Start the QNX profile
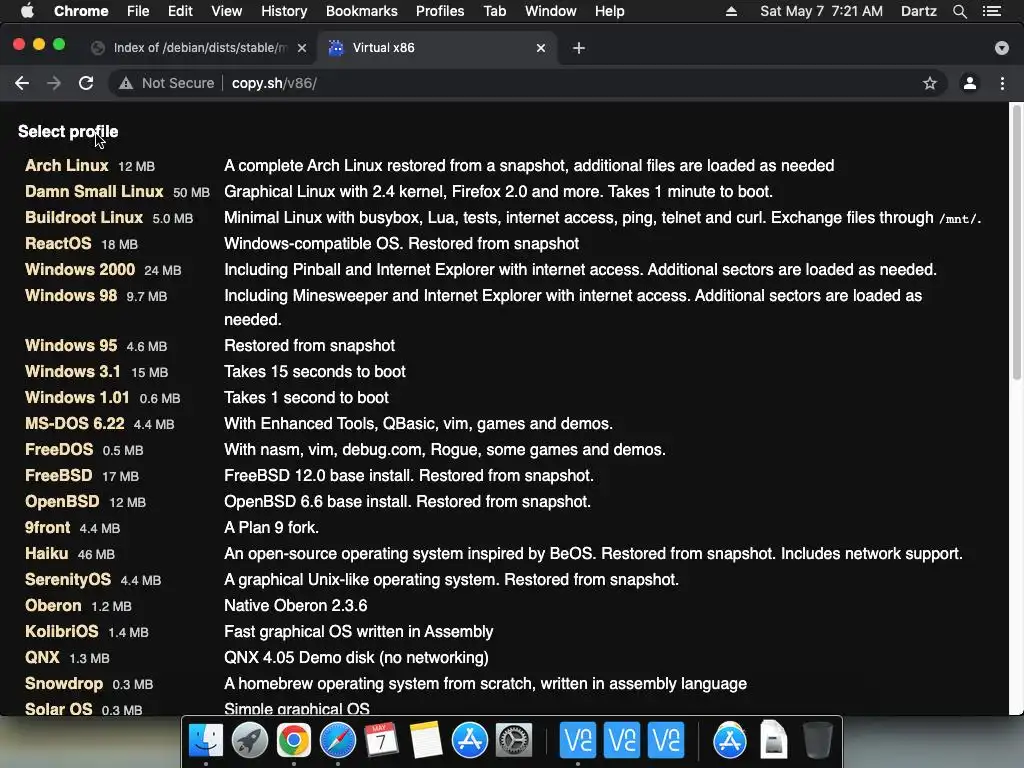 [42, 658]
